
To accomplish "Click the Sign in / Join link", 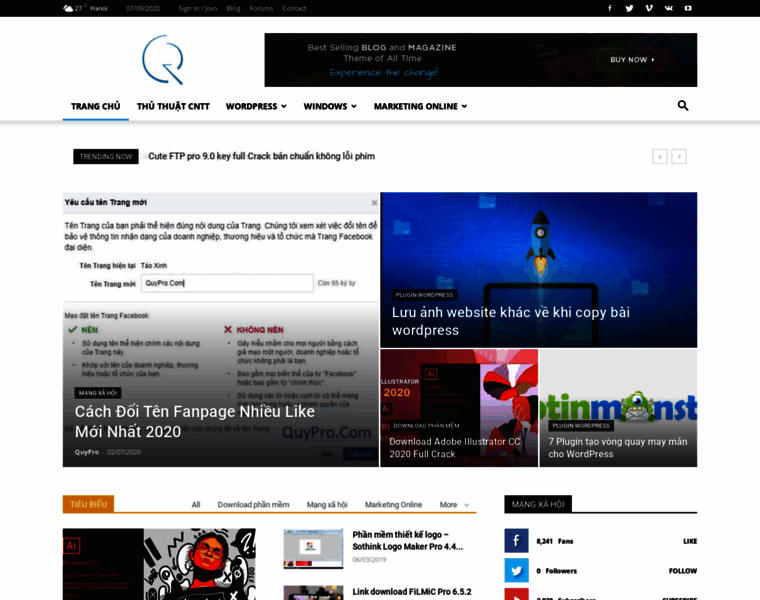I will pyautogui.click(x=197, y=8).
